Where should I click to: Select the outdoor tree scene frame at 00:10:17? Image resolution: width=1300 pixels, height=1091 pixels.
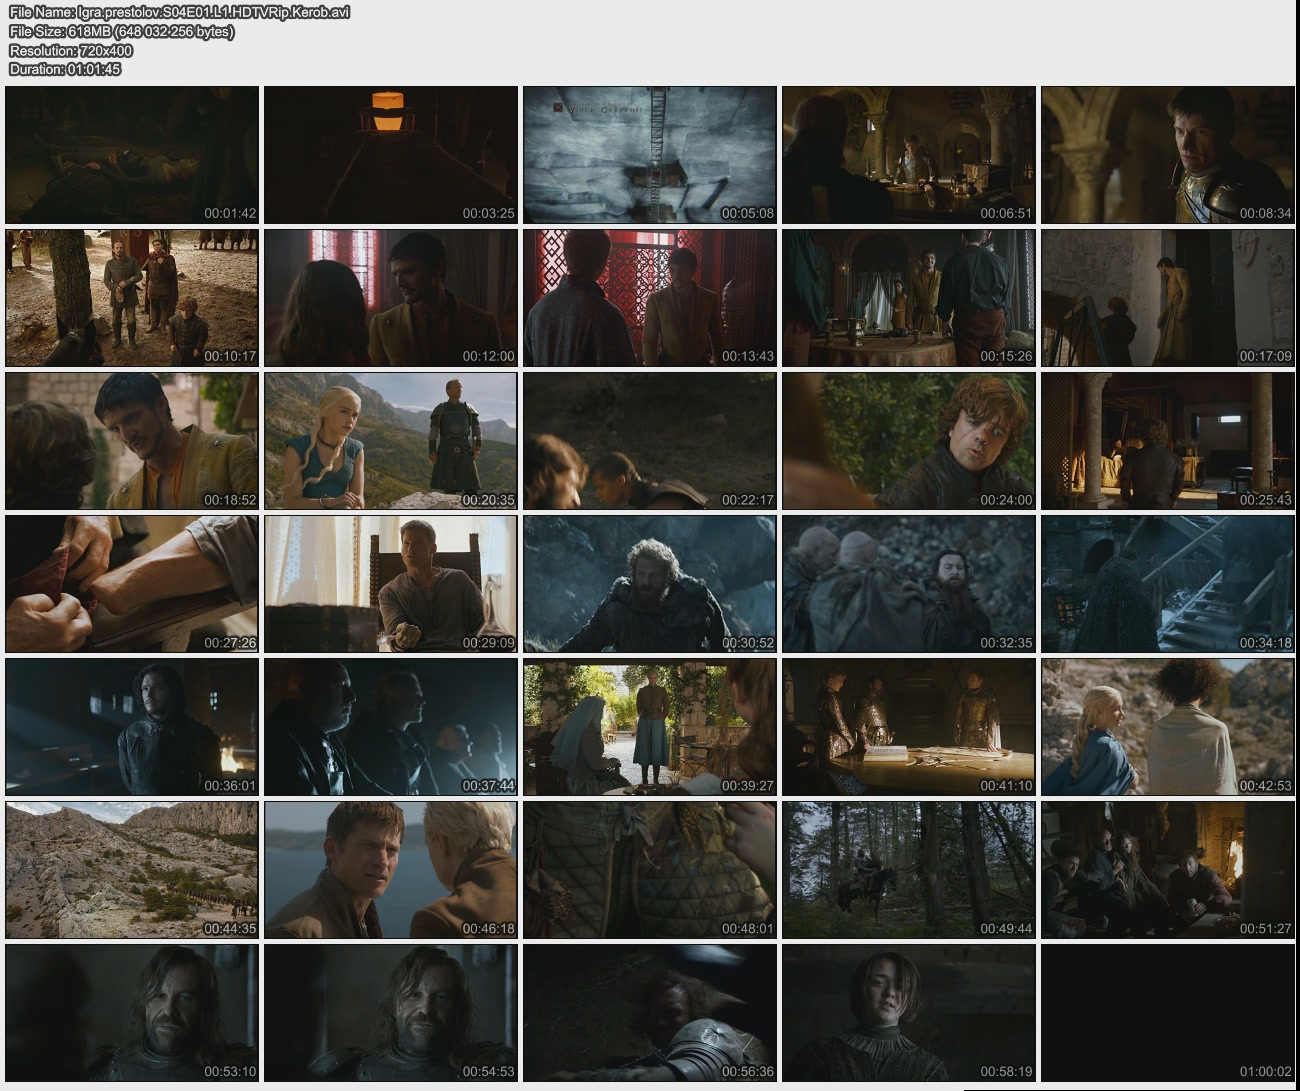pyautogui.click(x=132, y=298)
